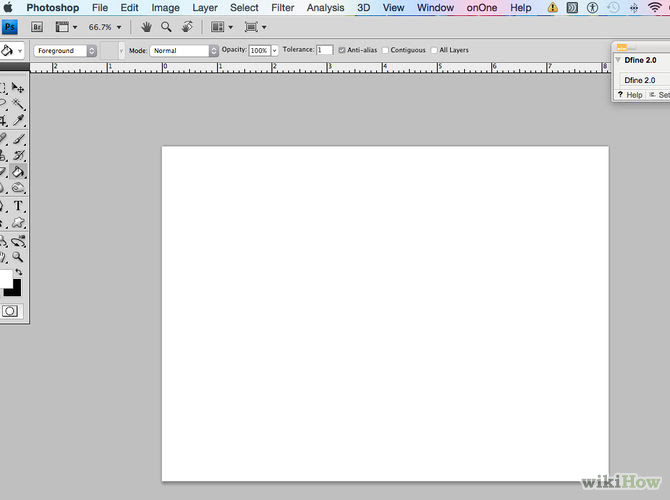Open the Screen Mode menu
This screenshot has width=670, height=500.
255,27
